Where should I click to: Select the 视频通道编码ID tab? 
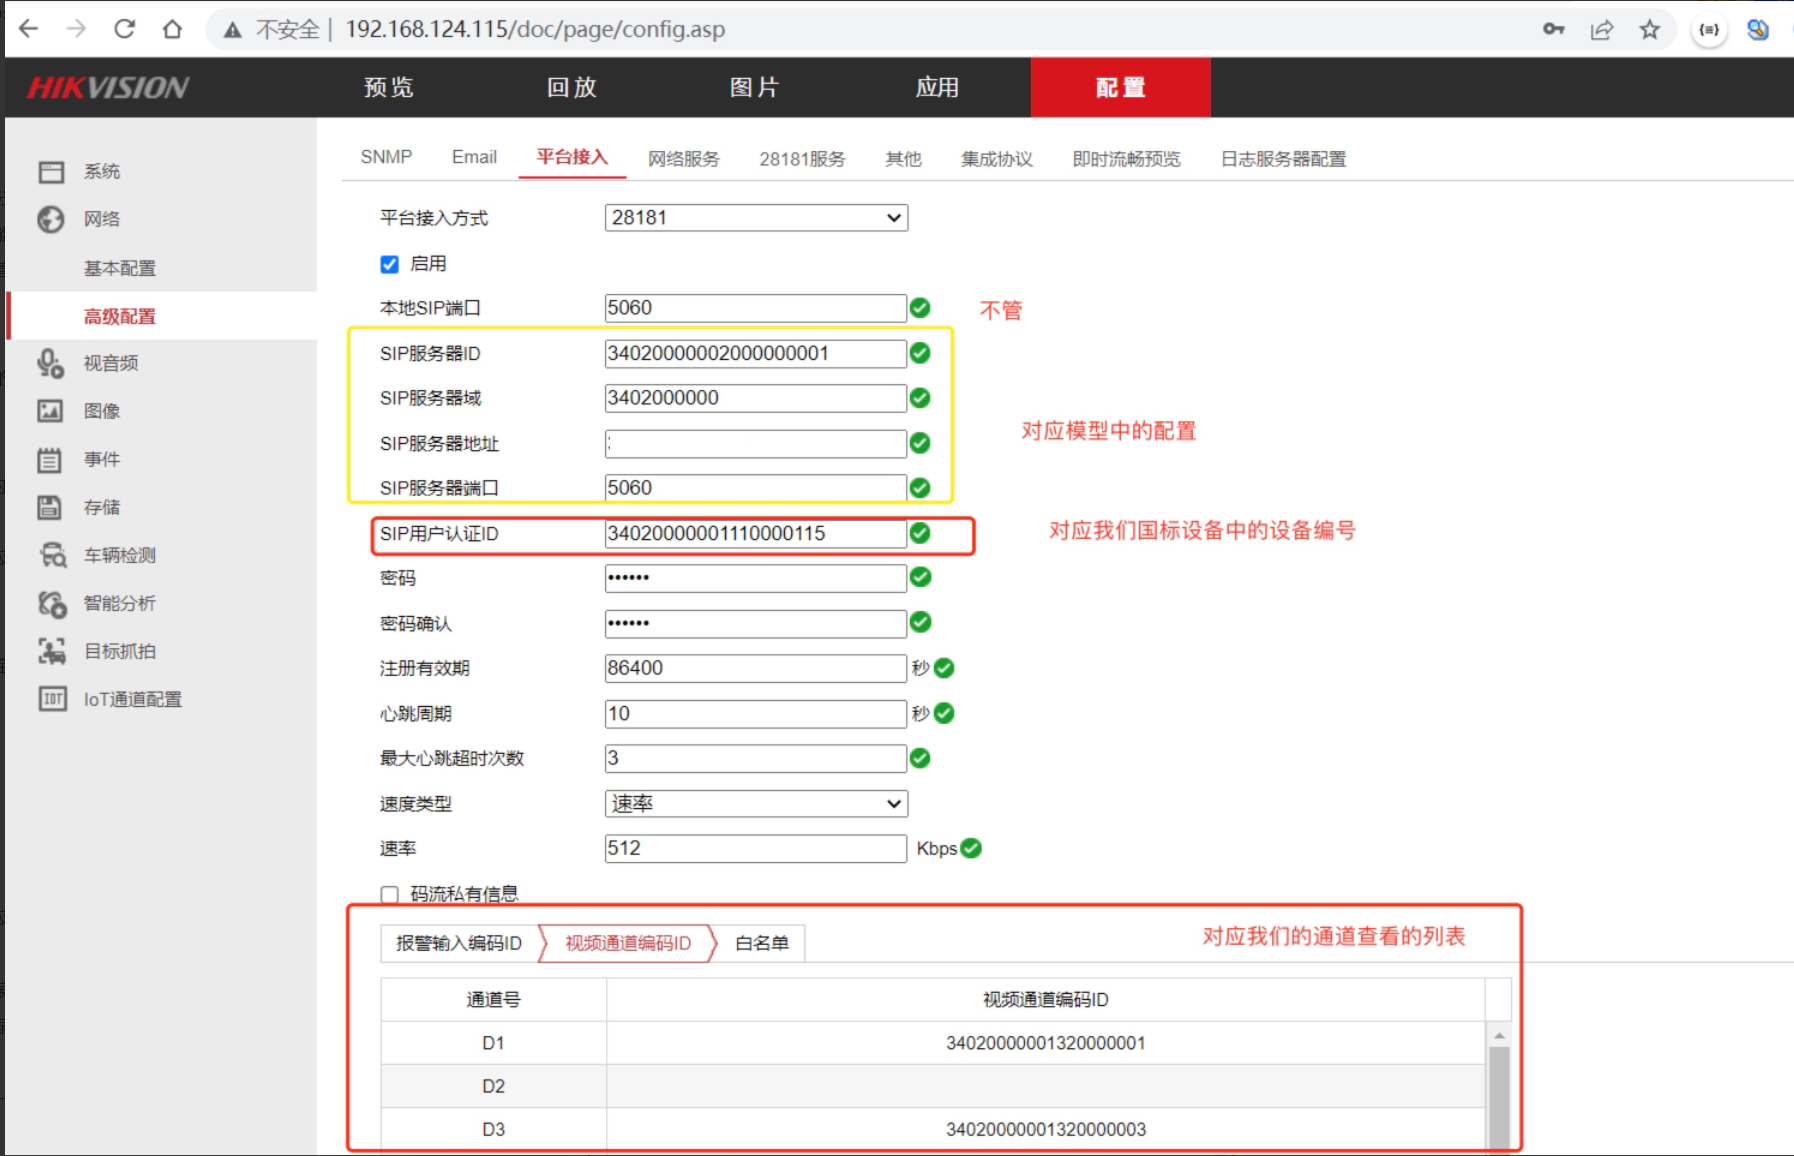(x=628, y=943)
